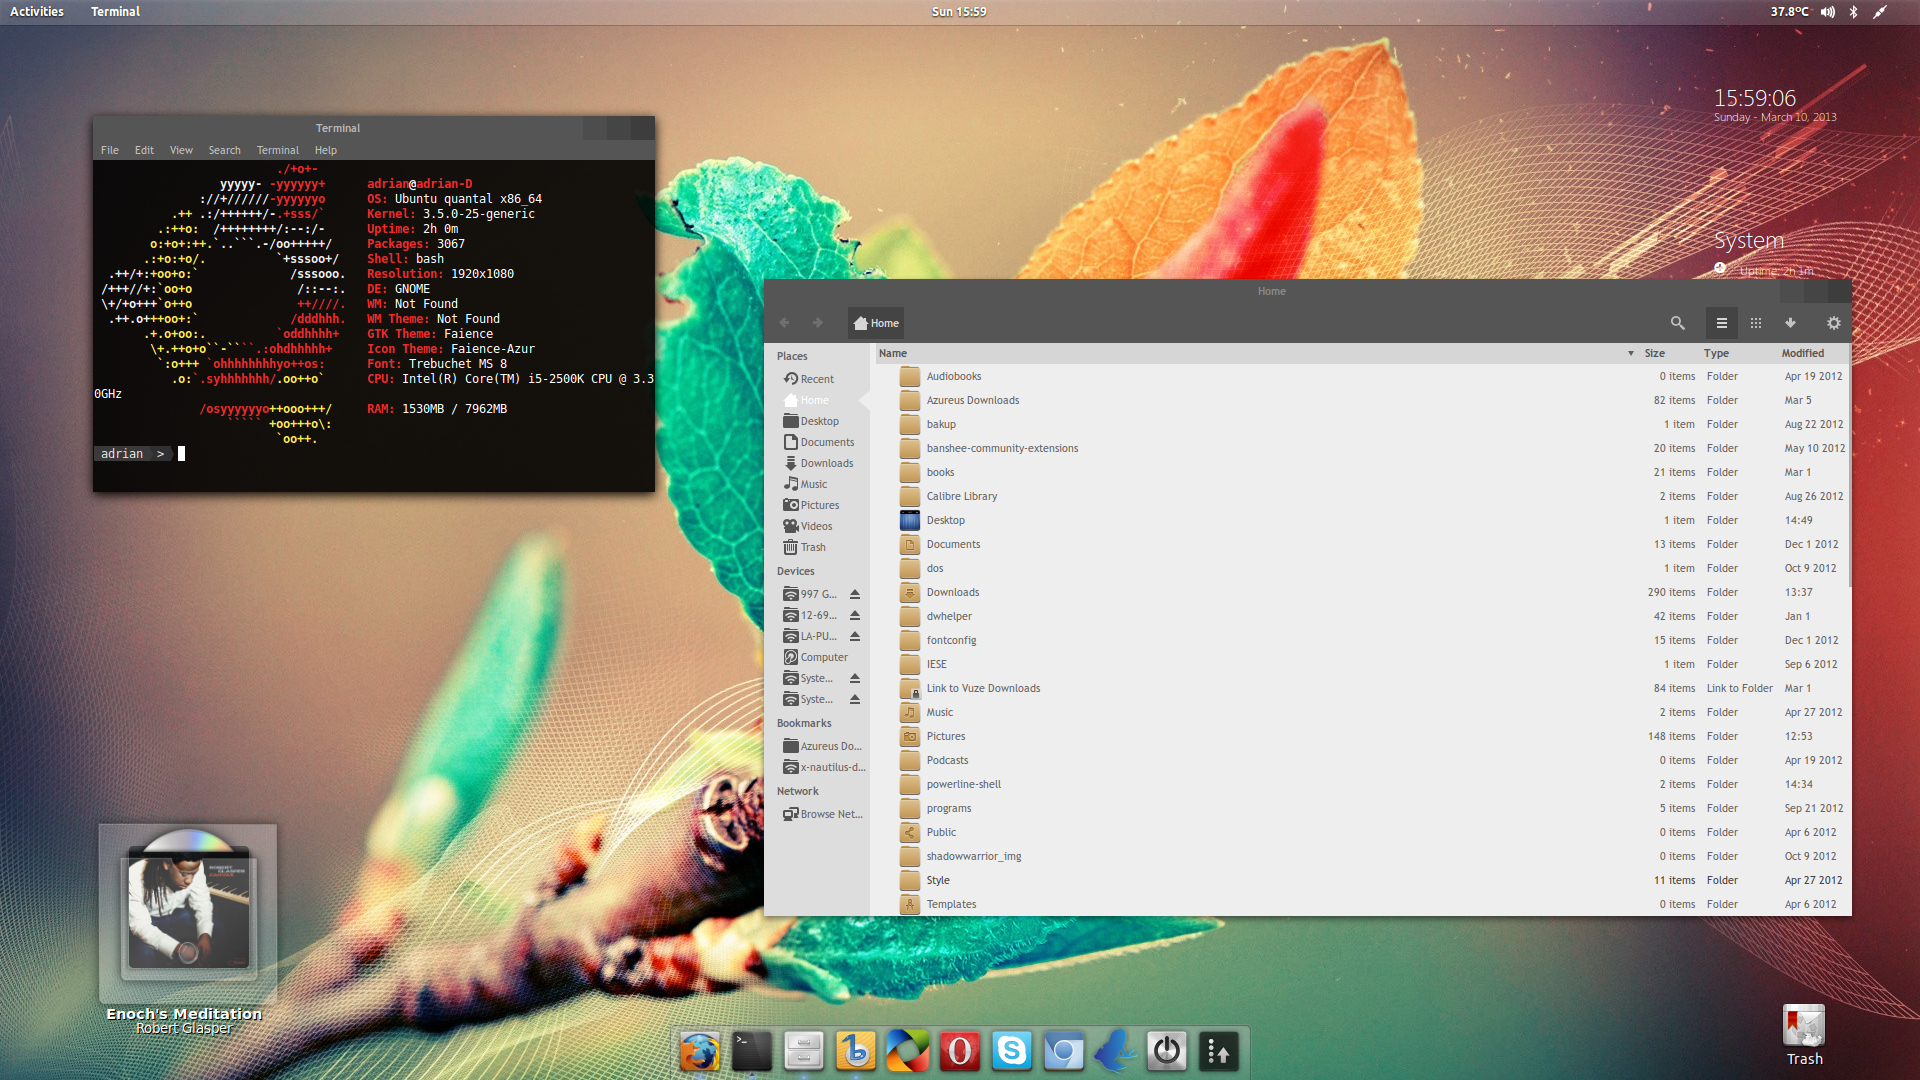The height and width of the screenshot is (1080, 1920).
Task: Open the volume indicator in top bar
Action: pos(1828,12)
